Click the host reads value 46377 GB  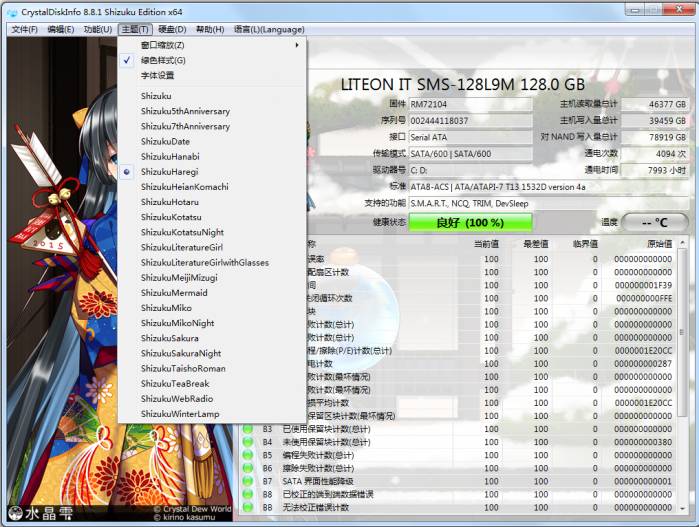coord(654,104)
